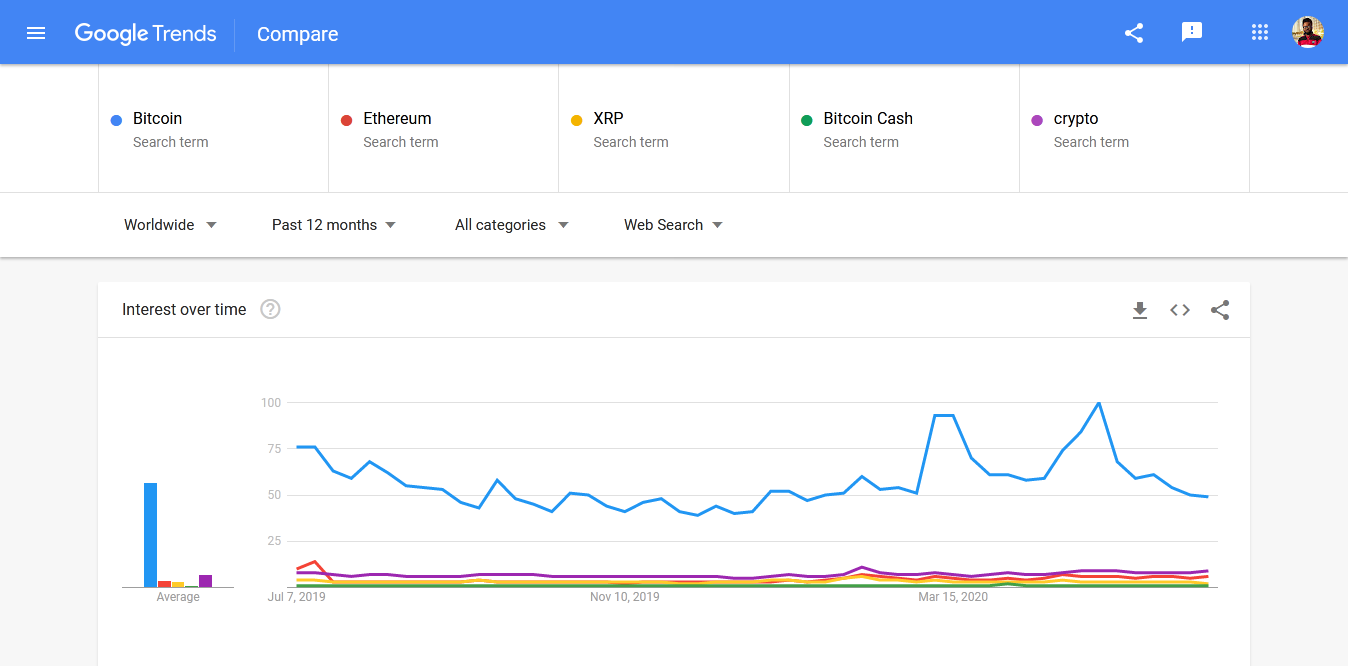Open the hamburger main menu
The image size is (1348, 666).
click(36, 33)
